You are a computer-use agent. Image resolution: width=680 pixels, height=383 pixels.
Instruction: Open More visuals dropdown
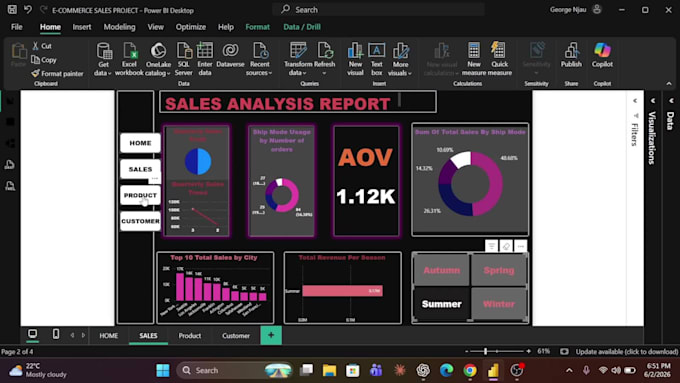[400, 60]
